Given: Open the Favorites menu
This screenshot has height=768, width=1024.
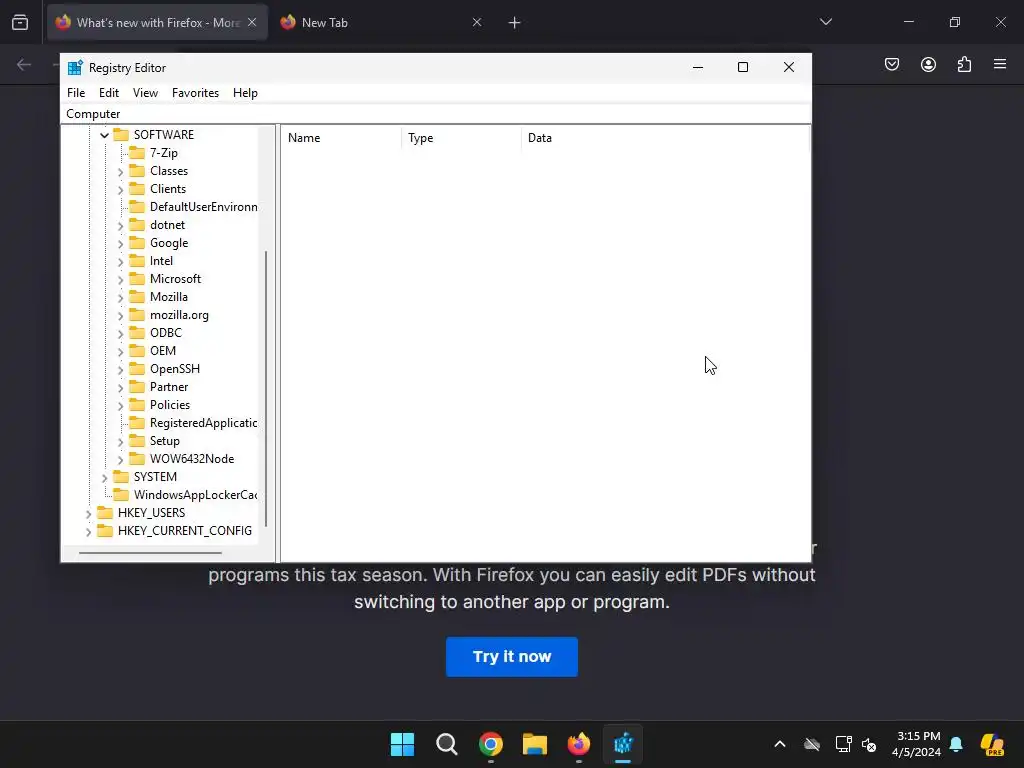Looking at the screenshot, I should 195,93.
